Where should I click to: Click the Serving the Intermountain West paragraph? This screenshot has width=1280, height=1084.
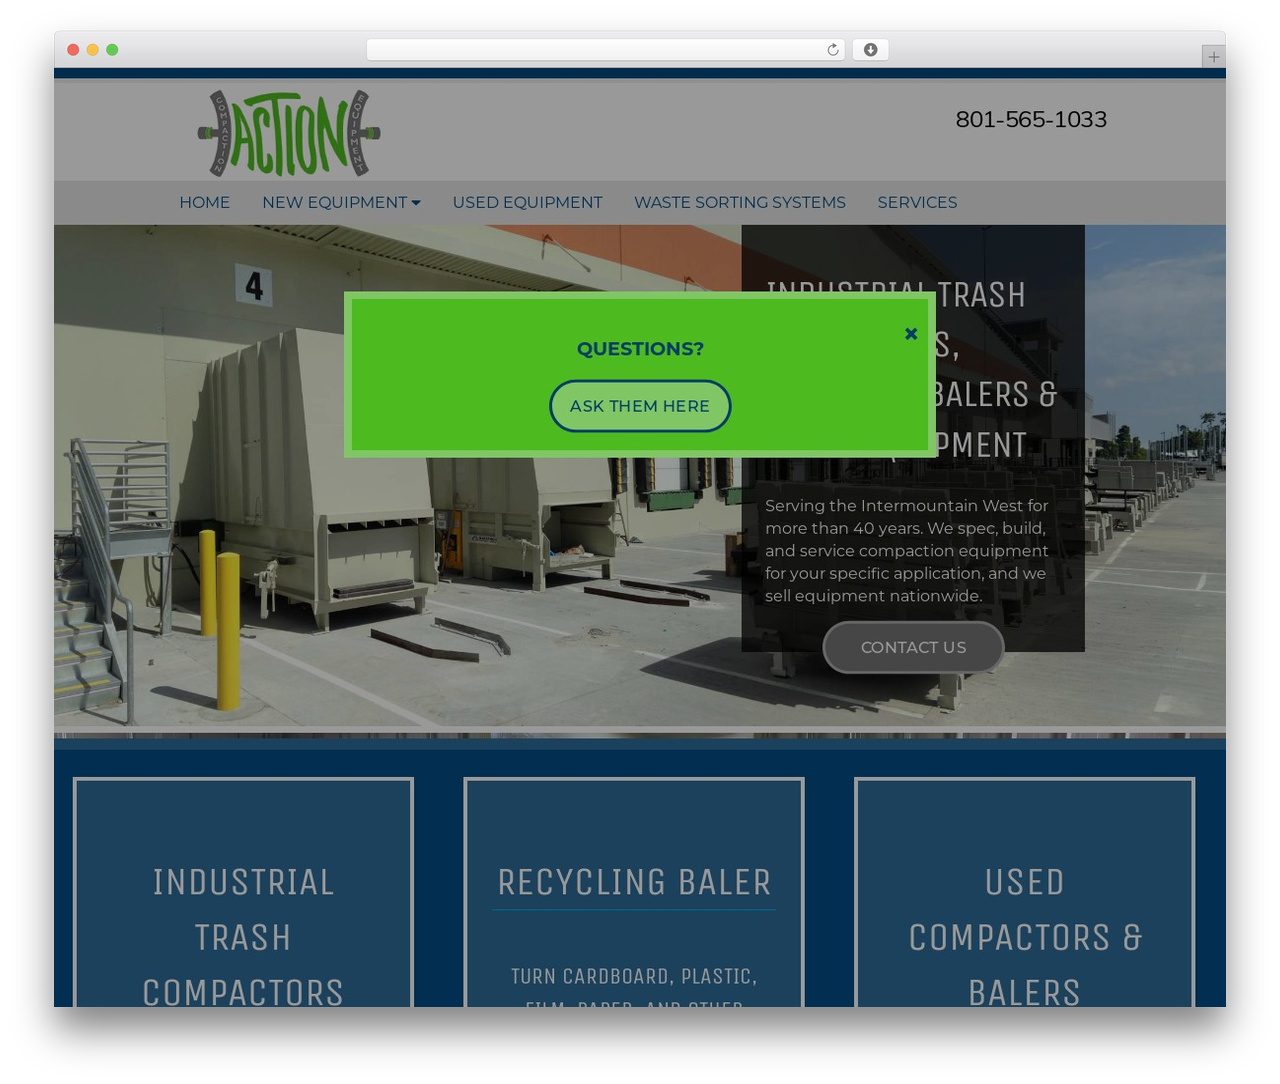tap(907, 551)
